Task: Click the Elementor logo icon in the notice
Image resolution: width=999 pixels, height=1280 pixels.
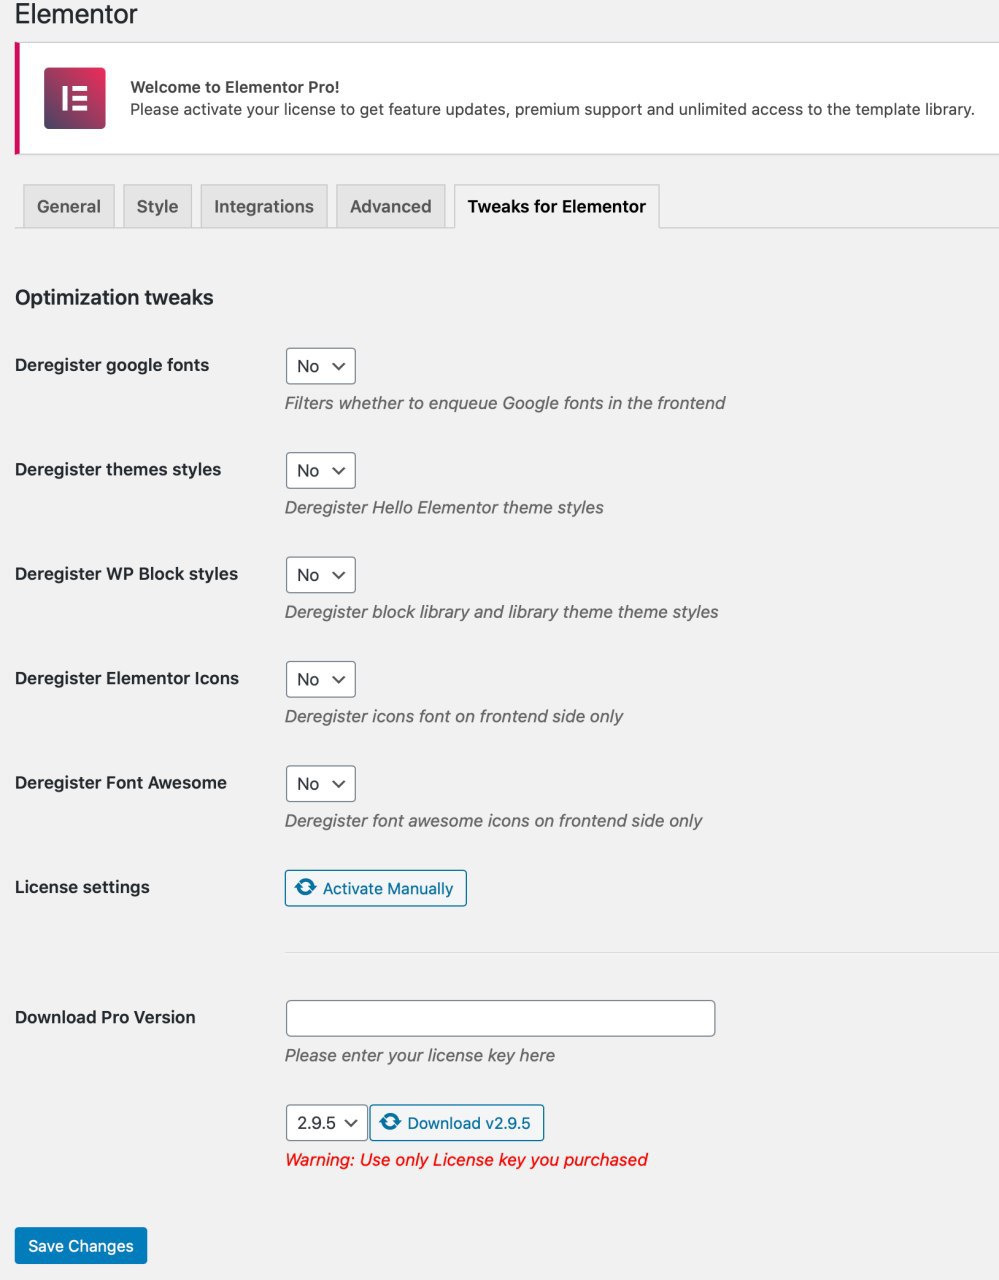Action: tap(75, 98)
